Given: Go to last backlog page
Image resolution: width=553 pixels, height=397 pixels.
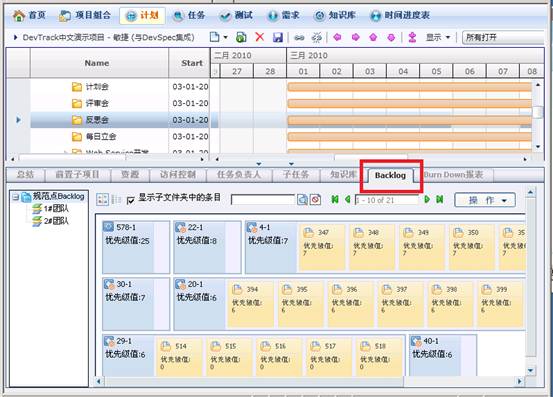Looking at the screenshot, I should 439,200.
